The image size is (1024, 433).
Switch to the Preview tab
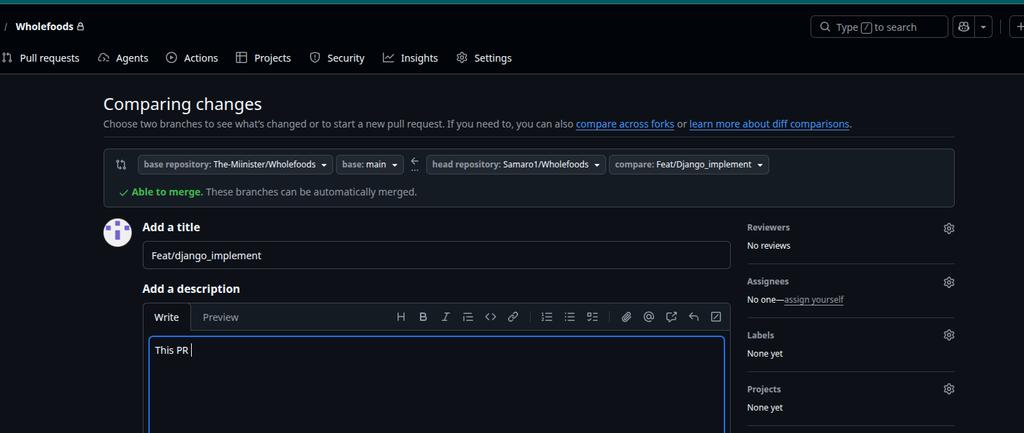point(220,317)
